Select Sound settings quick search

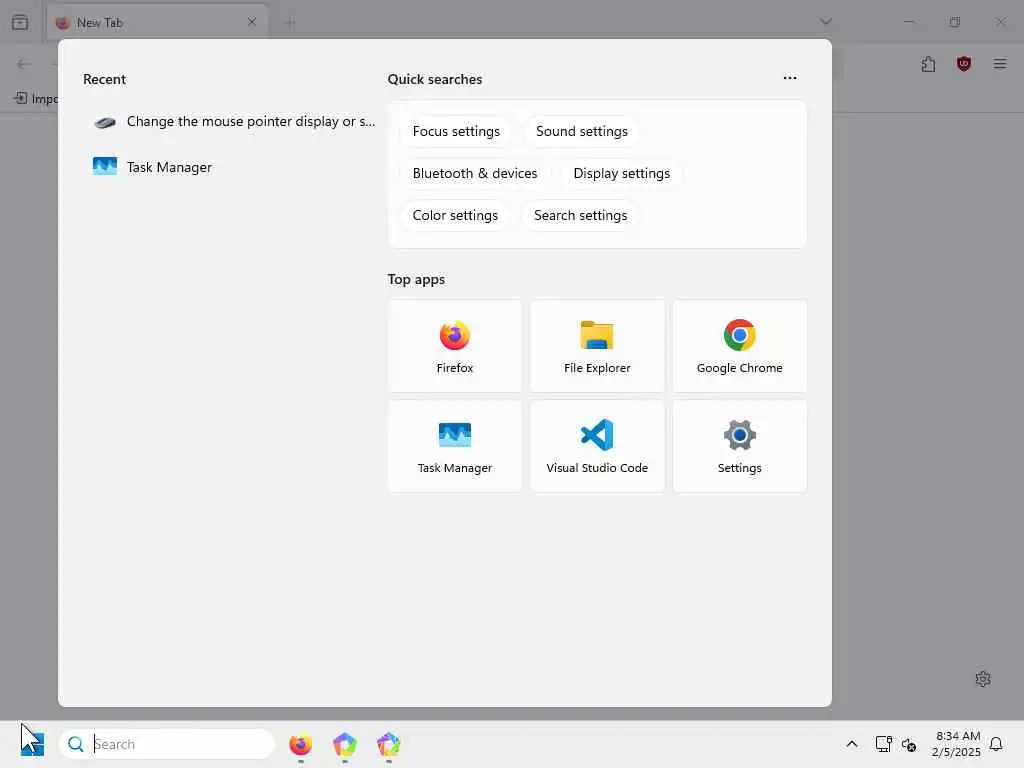click(581, 131)
